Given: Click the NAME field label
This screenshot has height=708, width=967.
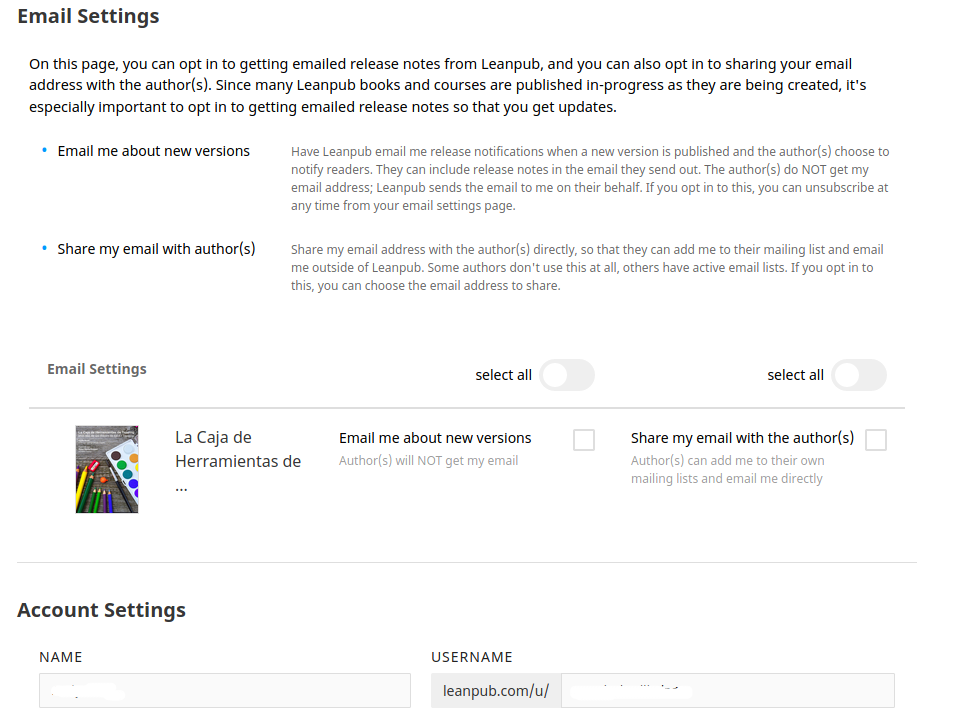Looking at the screenshot, I should (x=60, y=657).
